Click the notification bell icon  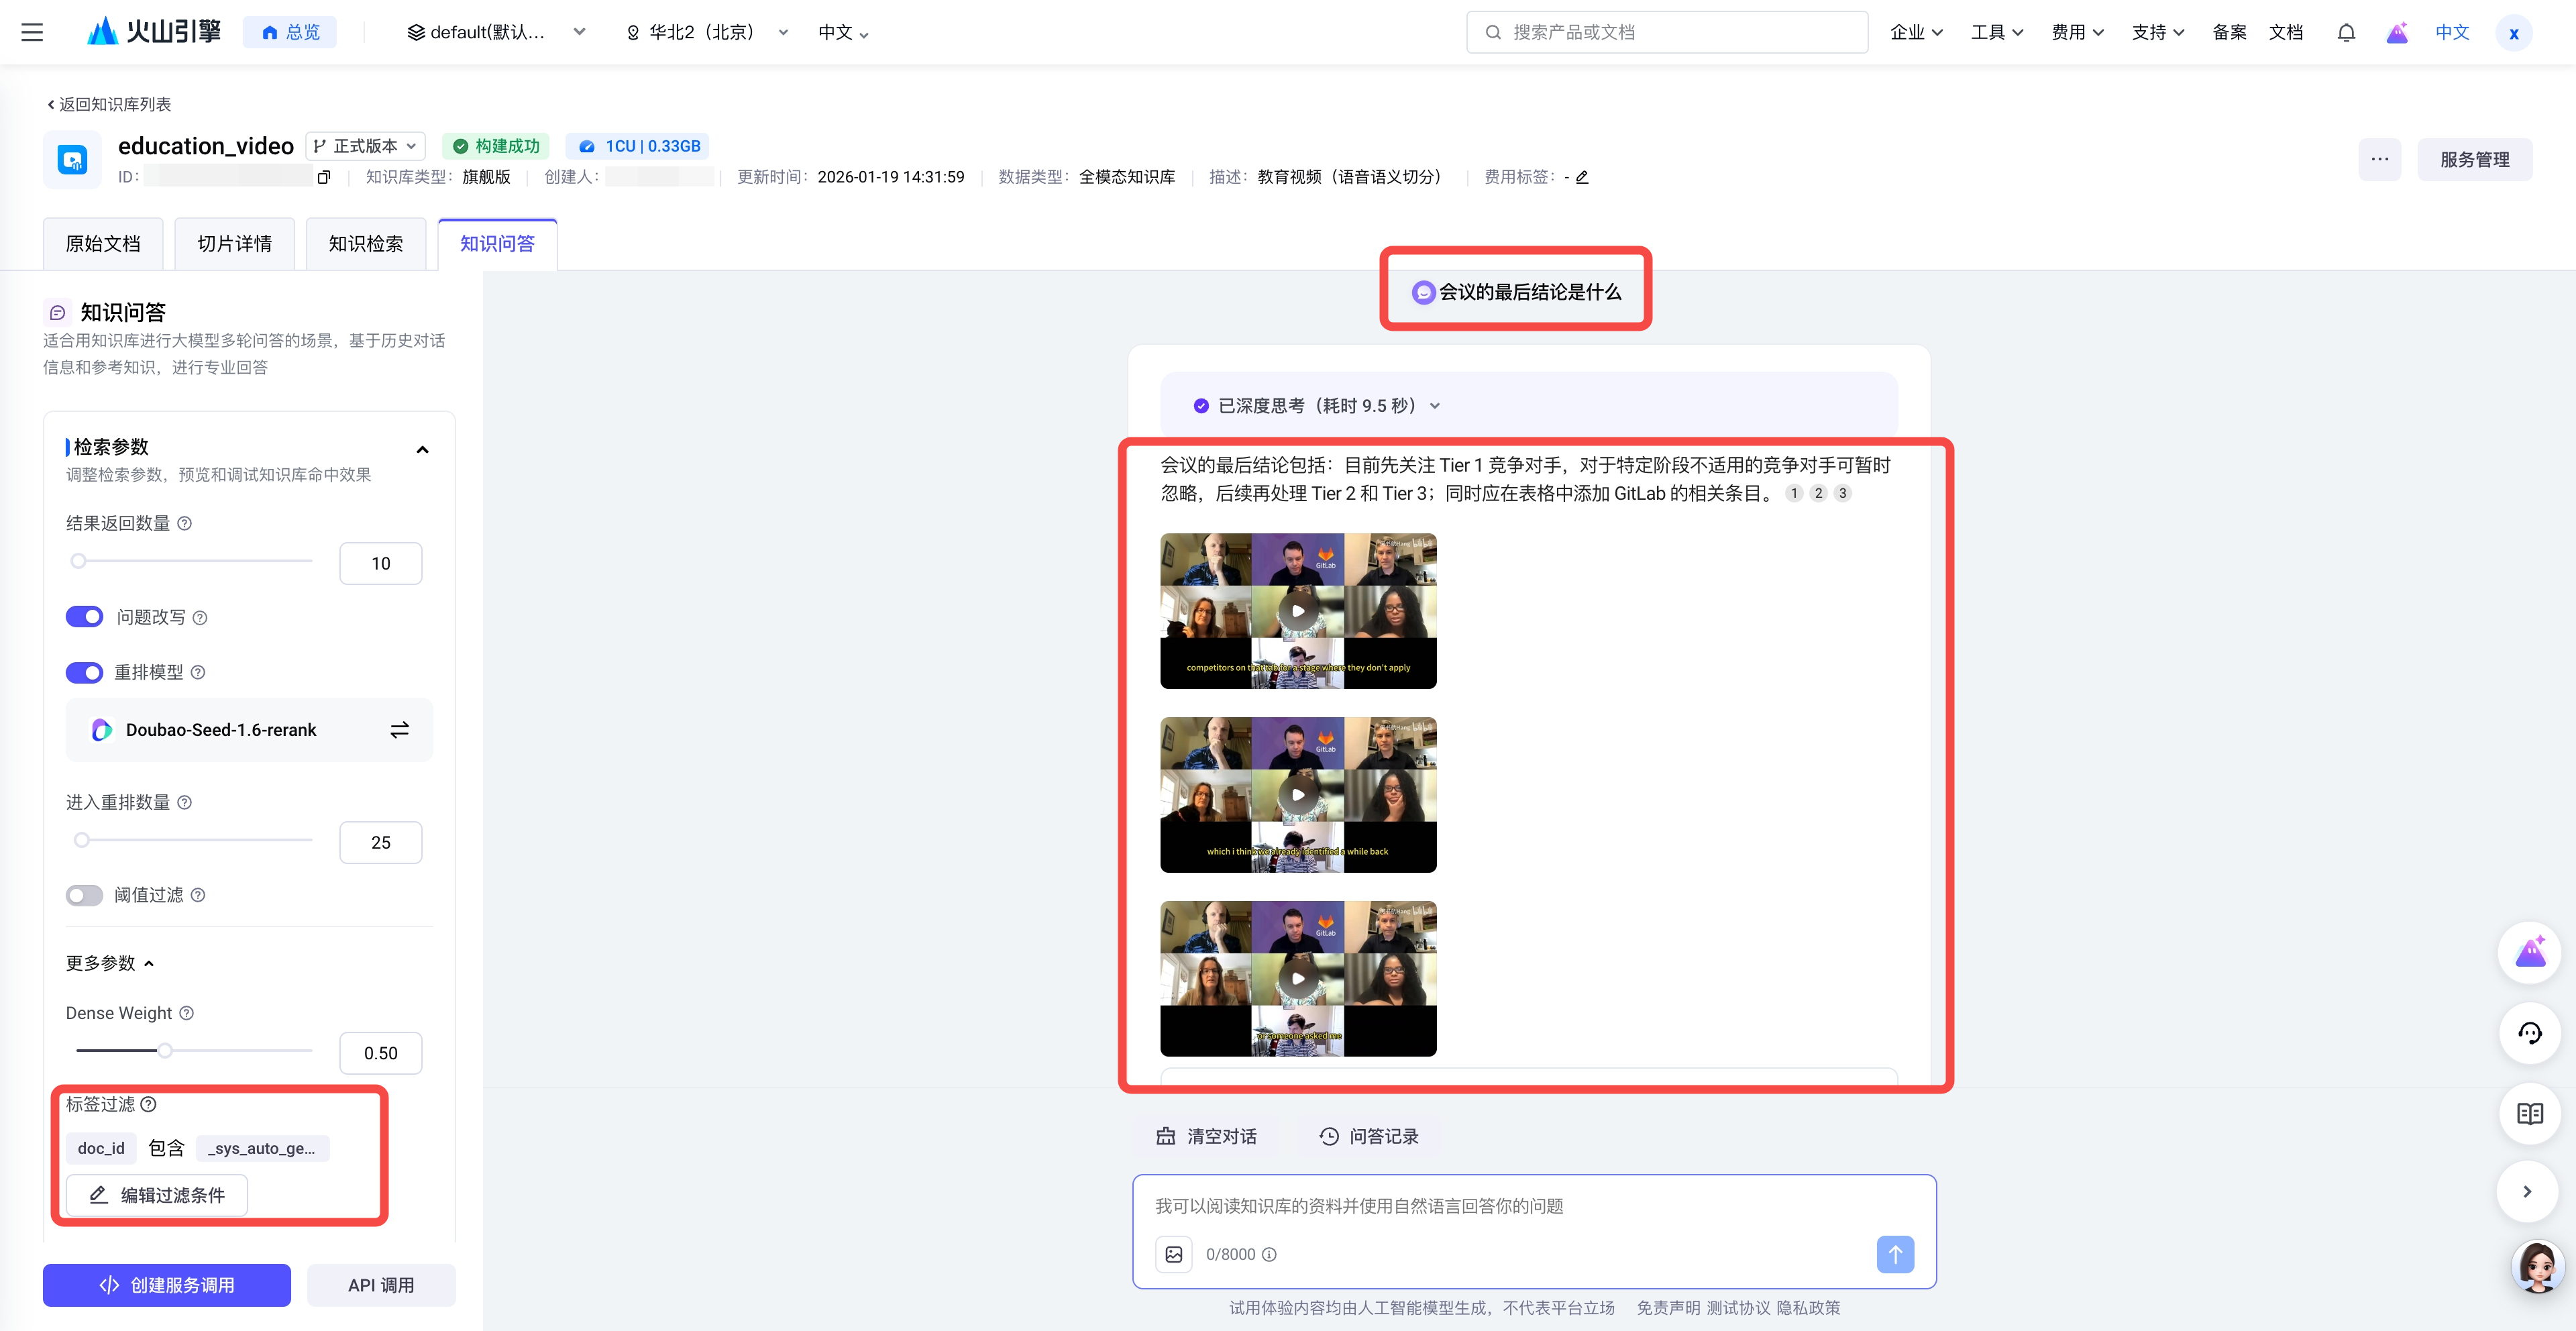pyautogui.click(x=2346, y=32)
